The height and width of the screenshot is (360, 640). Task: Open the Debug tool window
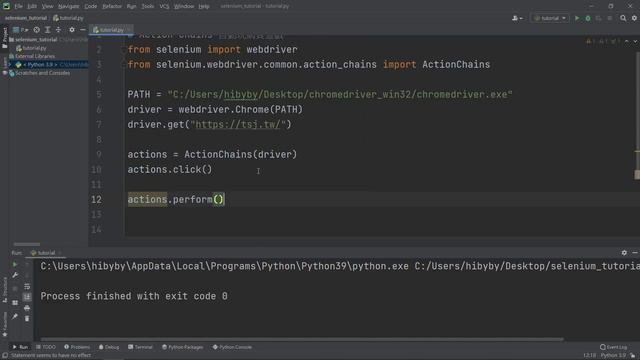click(x=109, y=347)
